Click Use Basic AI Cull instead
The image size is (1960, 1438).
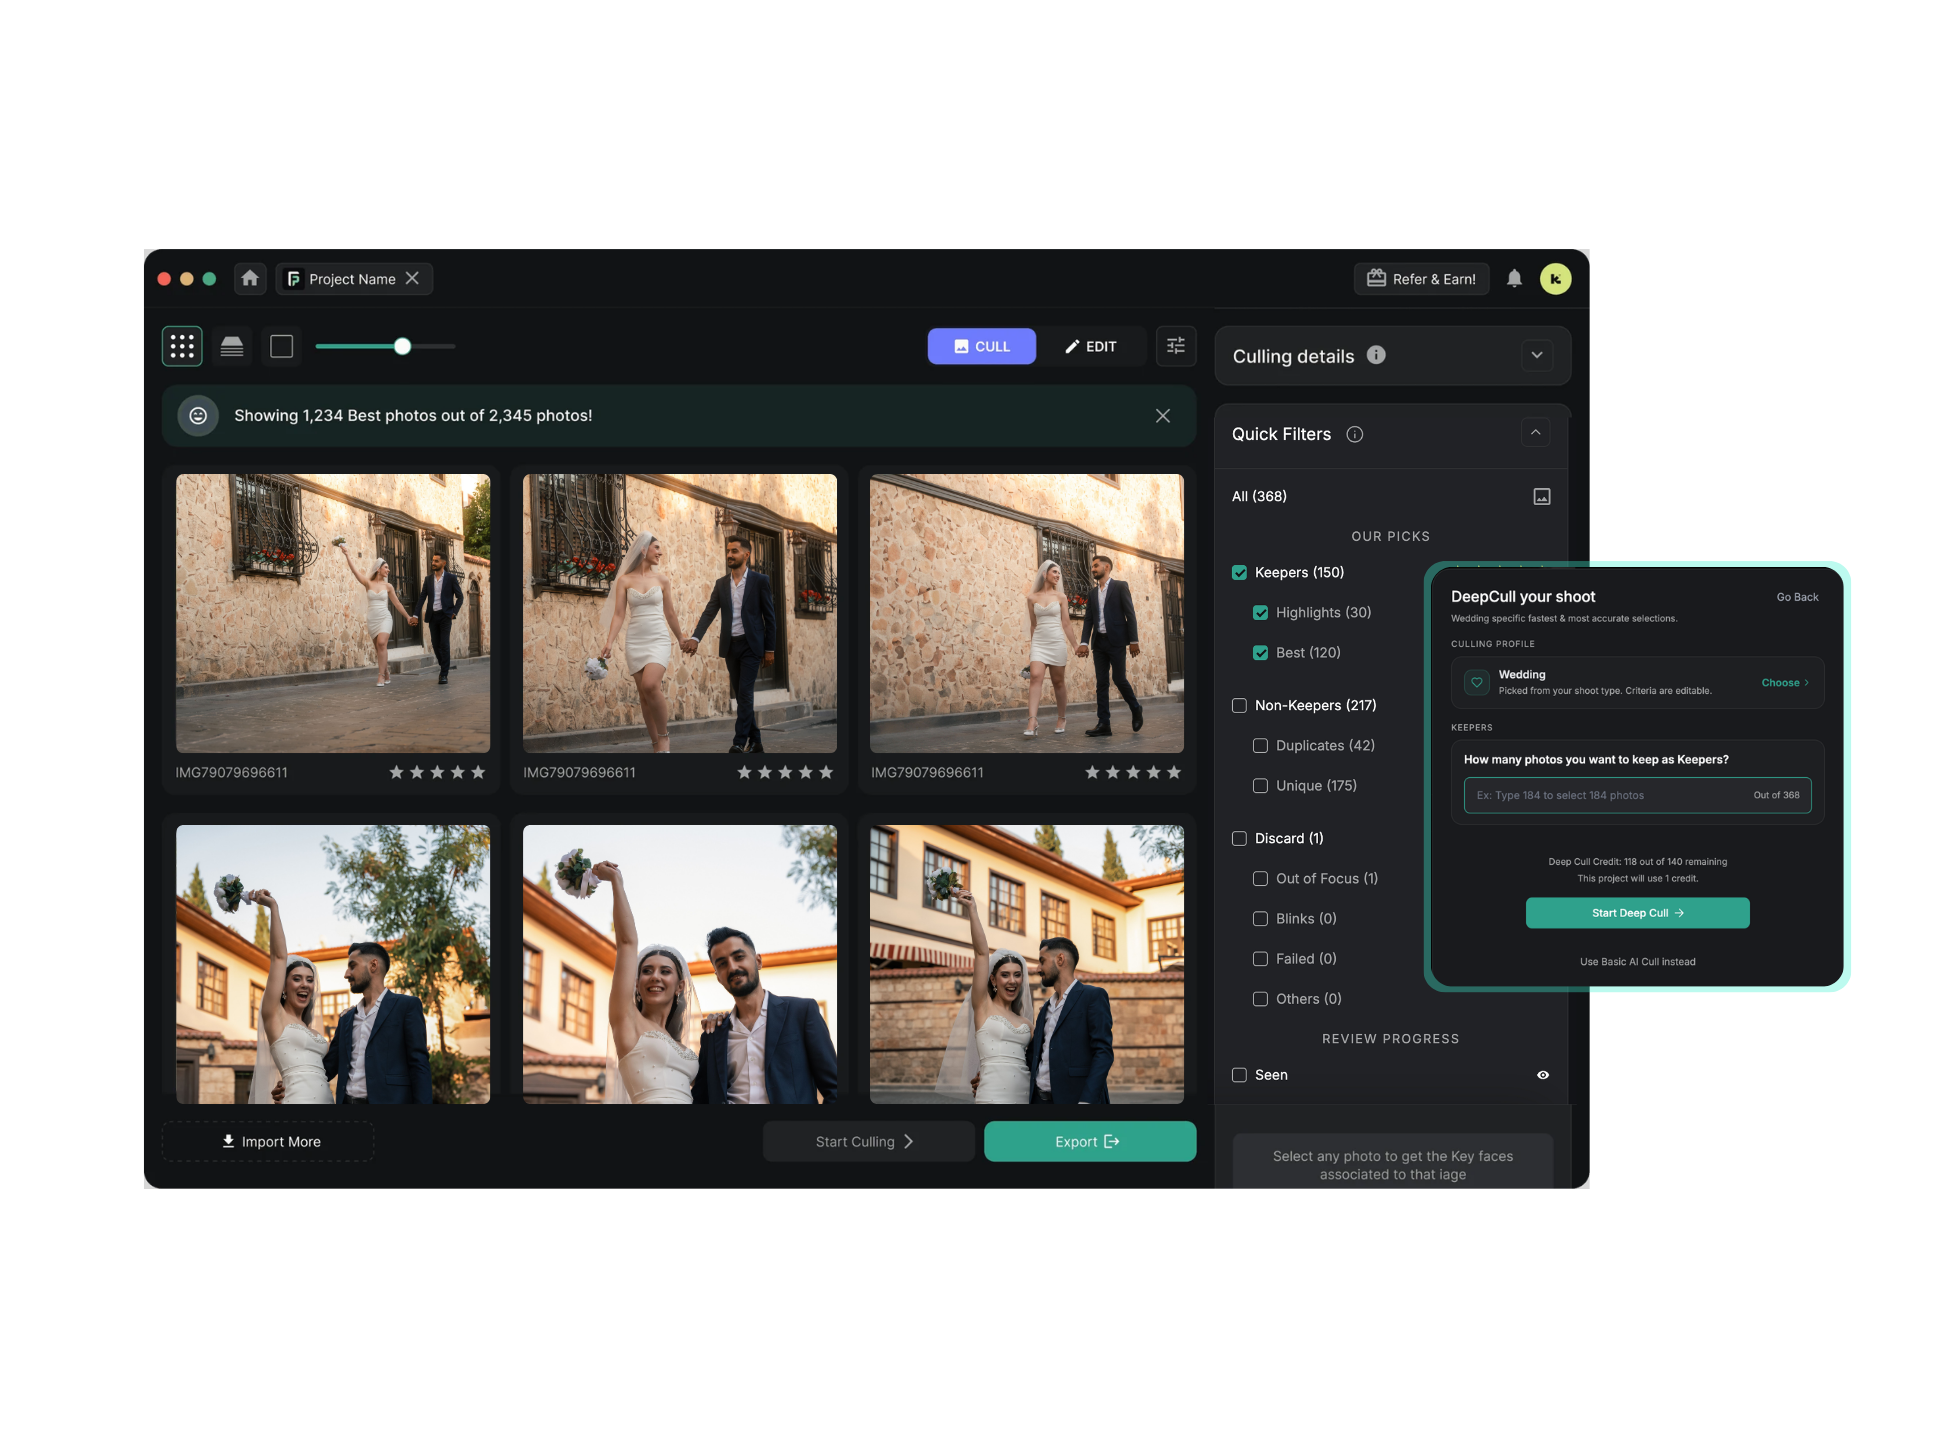[x=1637, y=962]
